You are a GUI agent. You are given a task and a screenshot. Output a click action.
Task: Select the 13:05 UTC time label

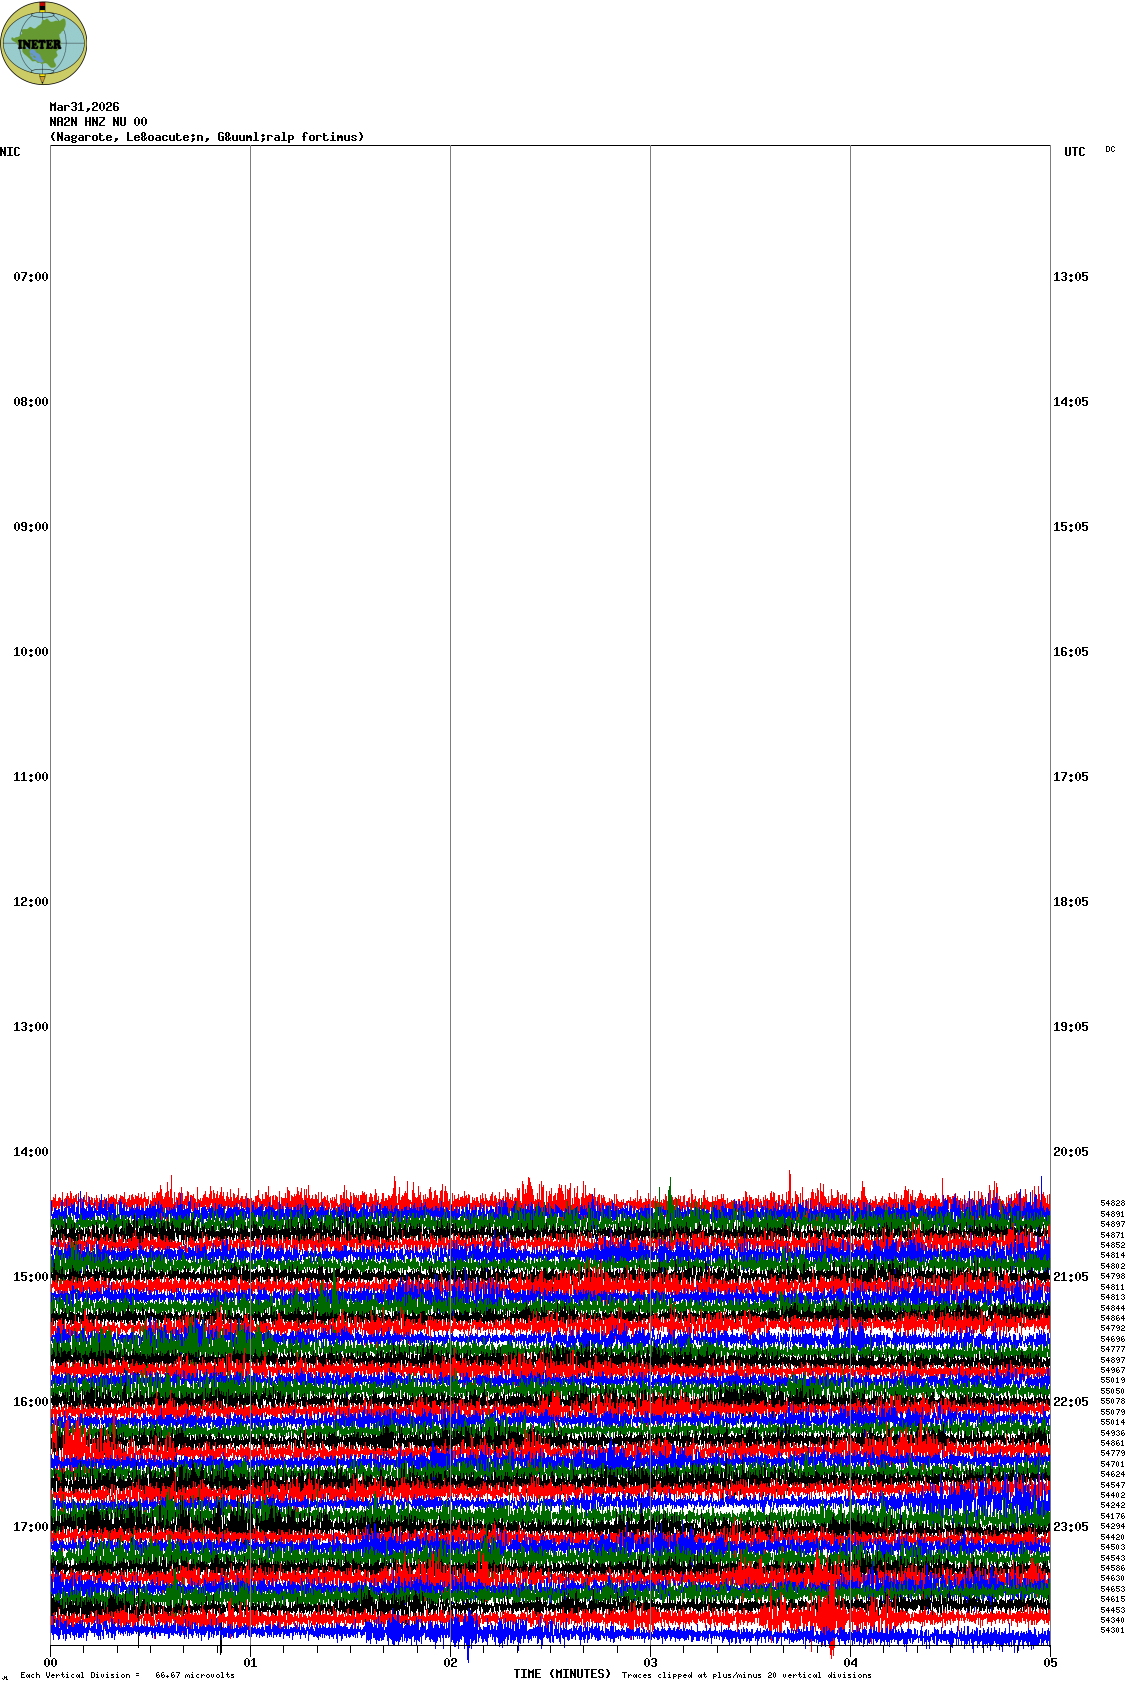1070,277
